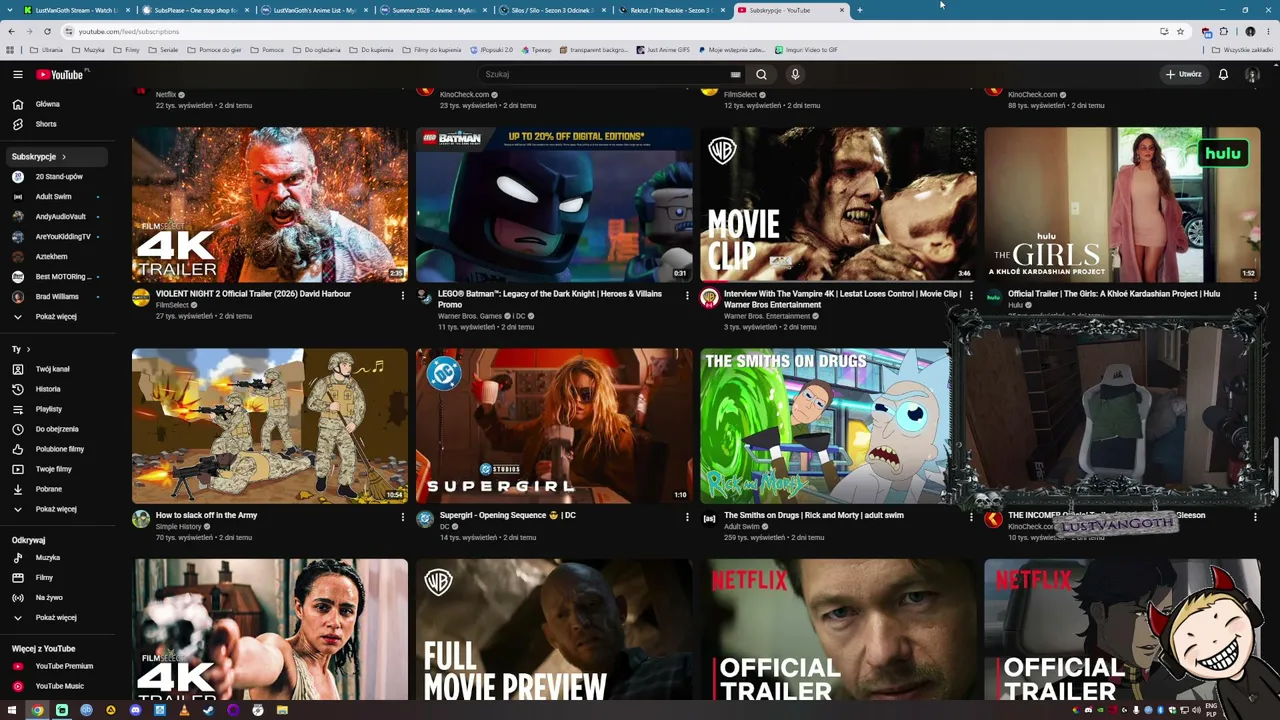Image resolution: width=1280 pixels, height=720 pixels.
Task: Start voice search with the microphone
Action: point(795,74)
